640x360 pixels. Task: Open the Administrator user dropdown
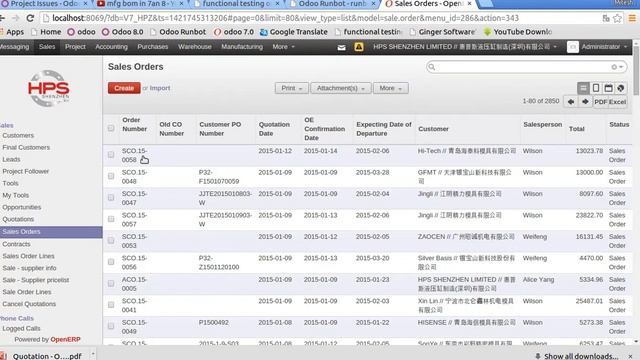(604, 47)
